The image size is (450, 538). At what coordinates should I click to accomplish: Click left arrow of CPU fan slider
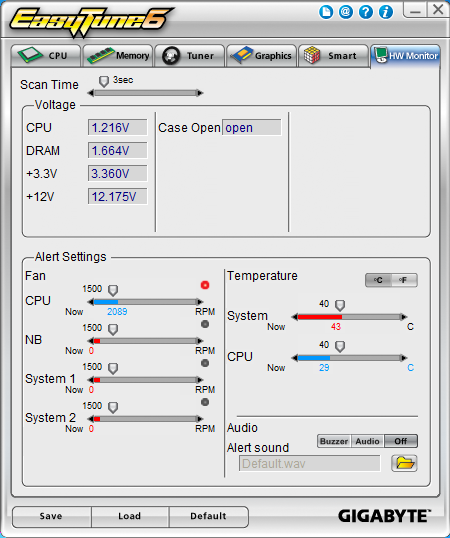[x=91, y=302]
